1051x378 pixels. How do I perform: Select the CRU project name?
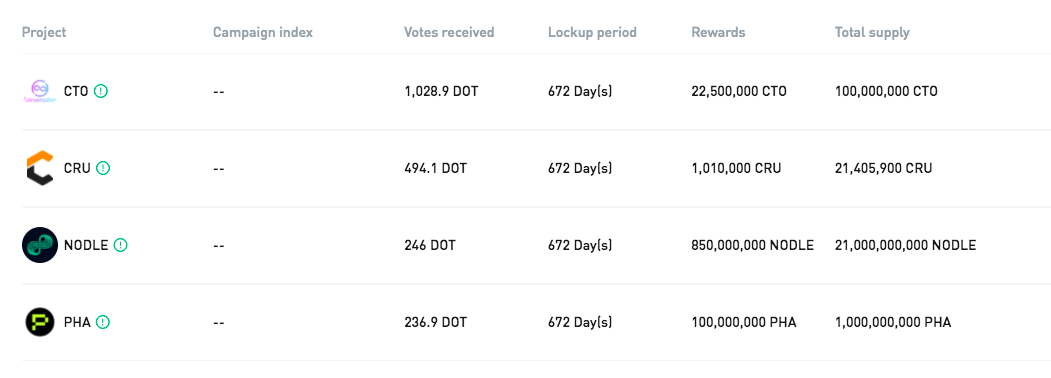pos(77,168)
